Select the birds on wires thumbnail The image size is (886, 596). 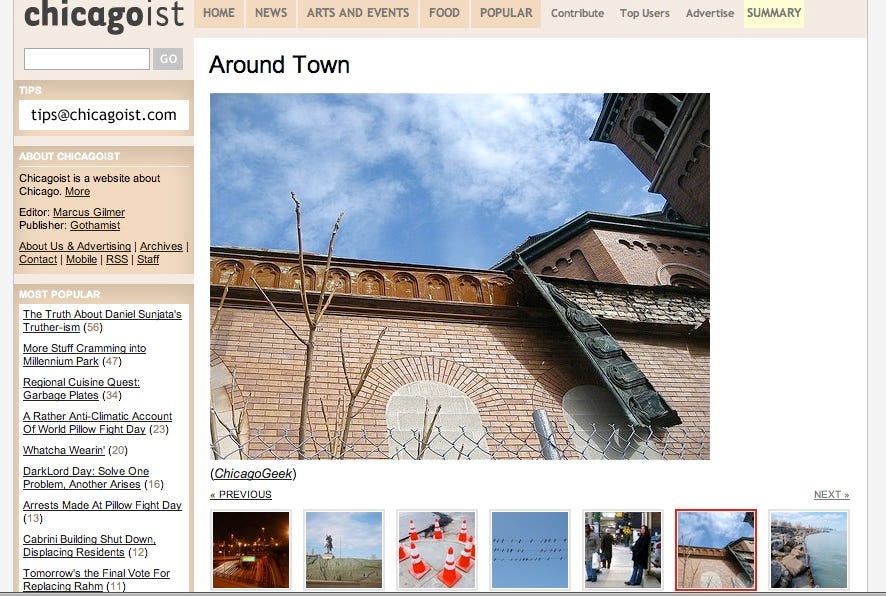pos(529,550)
